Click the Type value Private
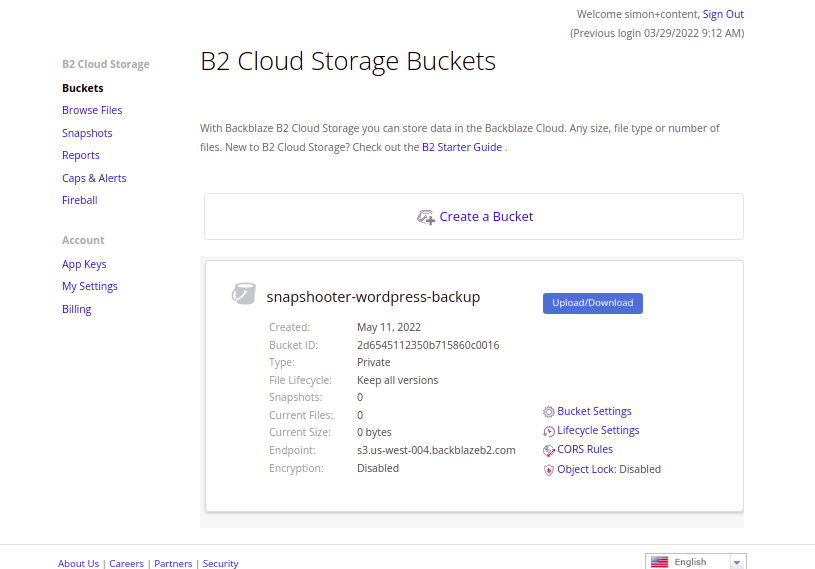The width and height of the screenshot is (815, 569). click(x=373, y=362)
